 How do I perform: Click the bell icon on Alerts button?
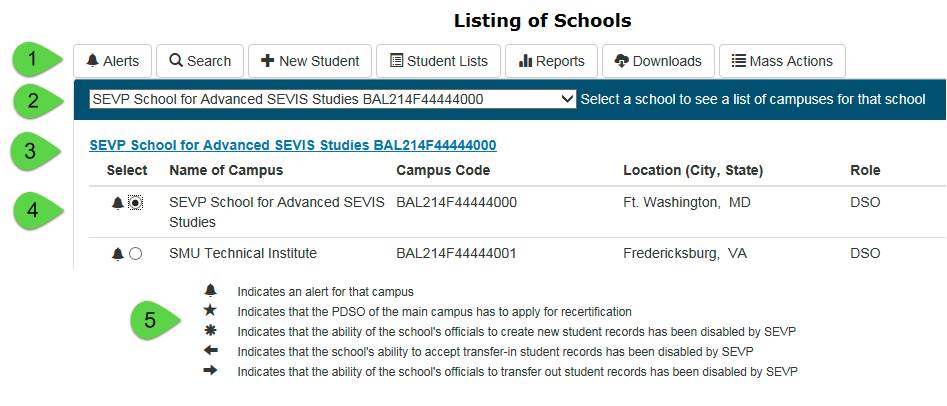pos(92,61)
